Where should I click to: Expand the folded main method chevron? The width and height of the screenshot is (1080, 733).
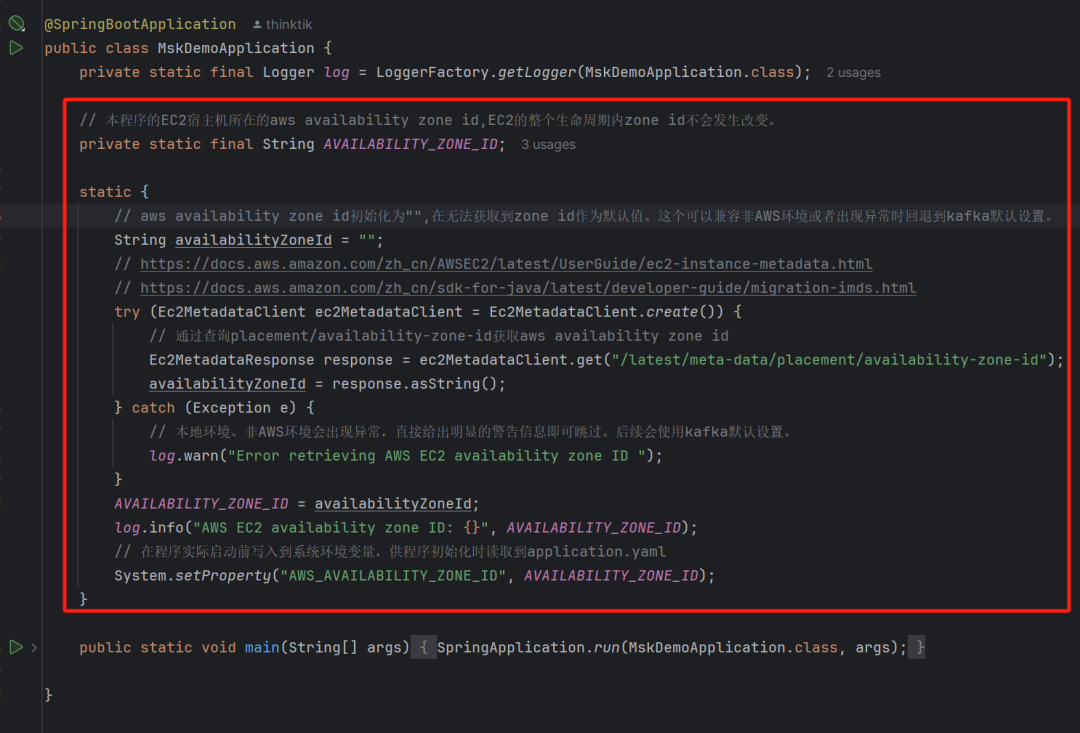(34, 648)
